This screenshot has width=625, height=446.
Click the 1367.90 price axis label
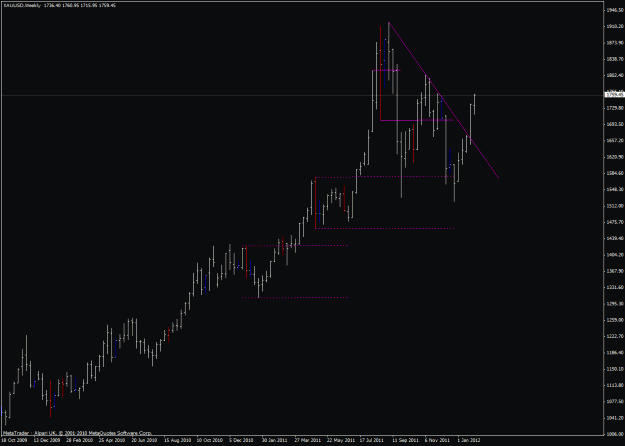[x=615, y=271]
